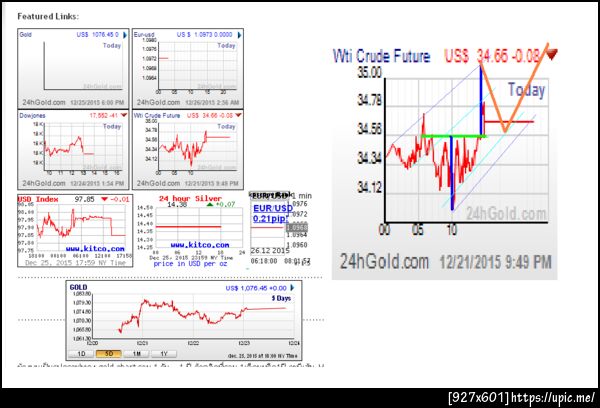The width and height of the screenshot is (600, 408).
Task: Click the blue arrow beside Gold price
Action: click(x=125, y=35)
